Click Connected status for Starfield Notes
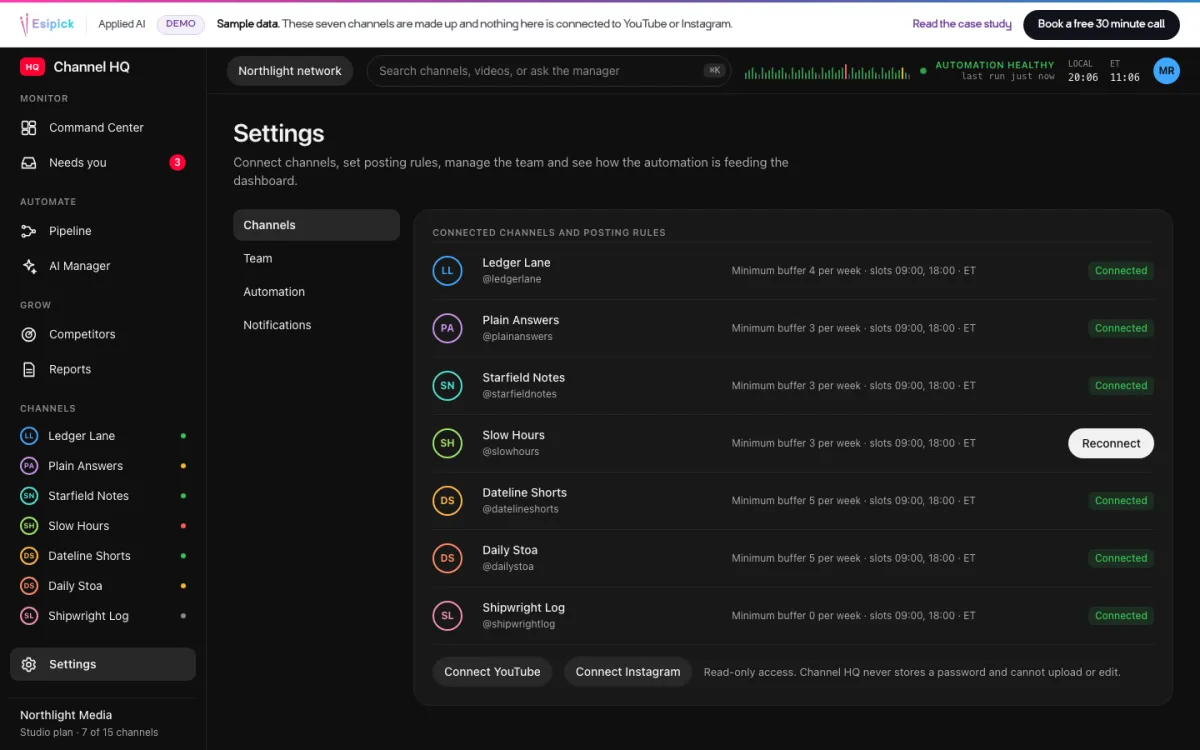 coord(1121,386)
